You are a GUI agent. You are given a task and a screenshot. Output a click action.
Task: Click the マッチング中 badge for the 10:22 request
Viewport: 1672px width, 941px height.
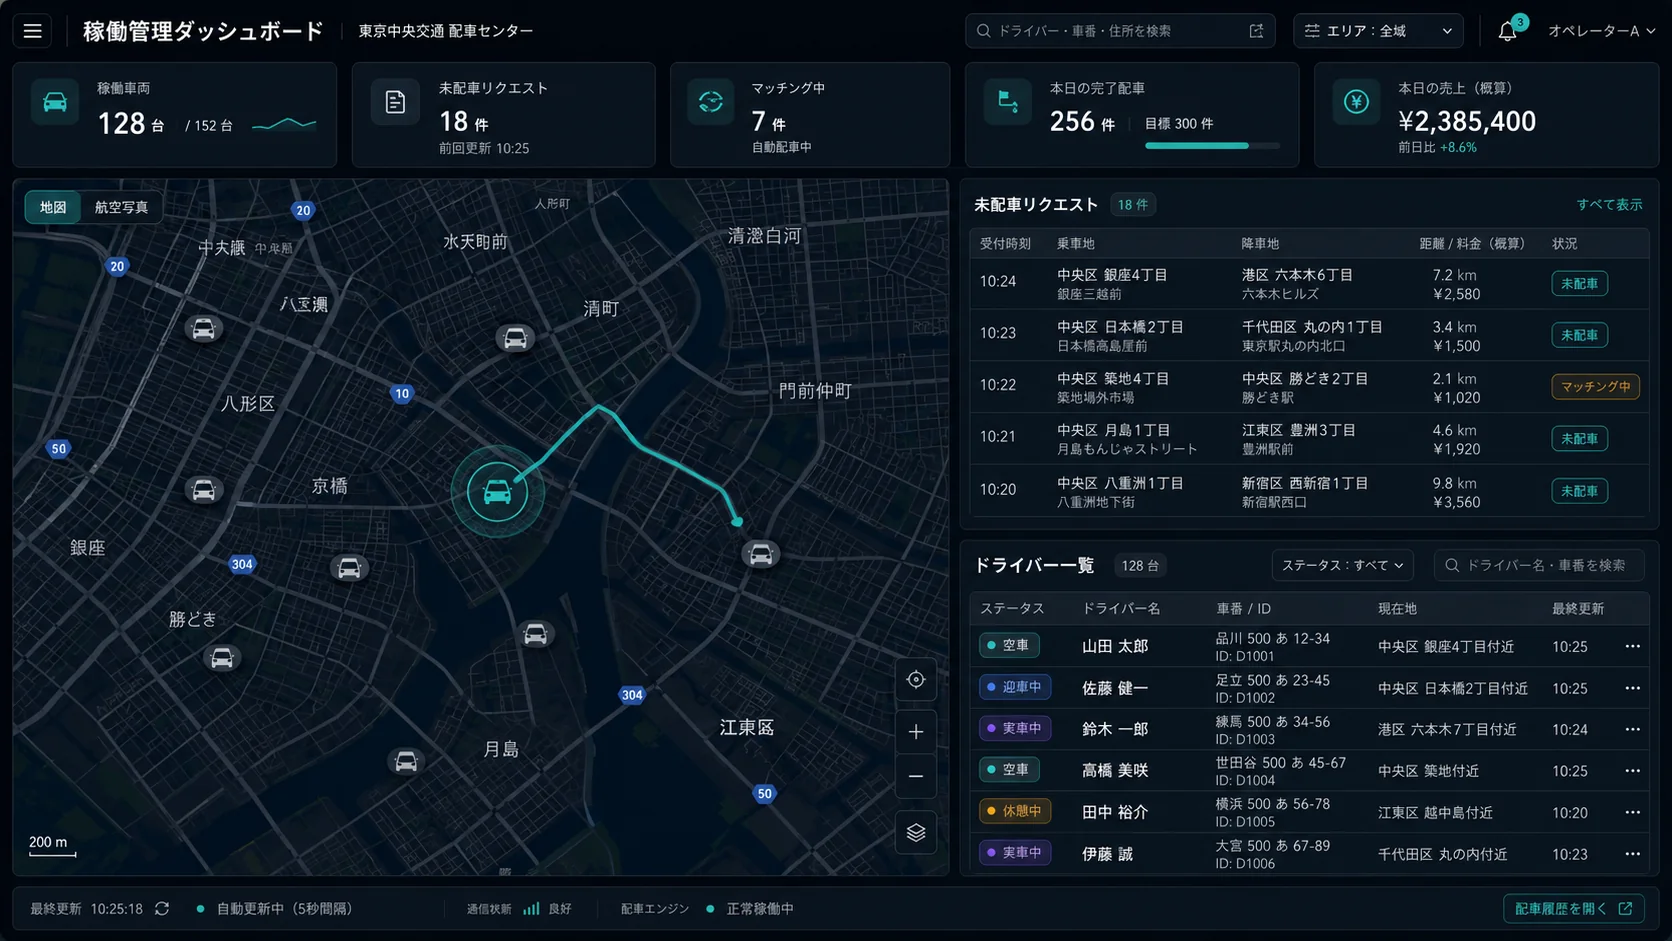(x=1595, y=387)
